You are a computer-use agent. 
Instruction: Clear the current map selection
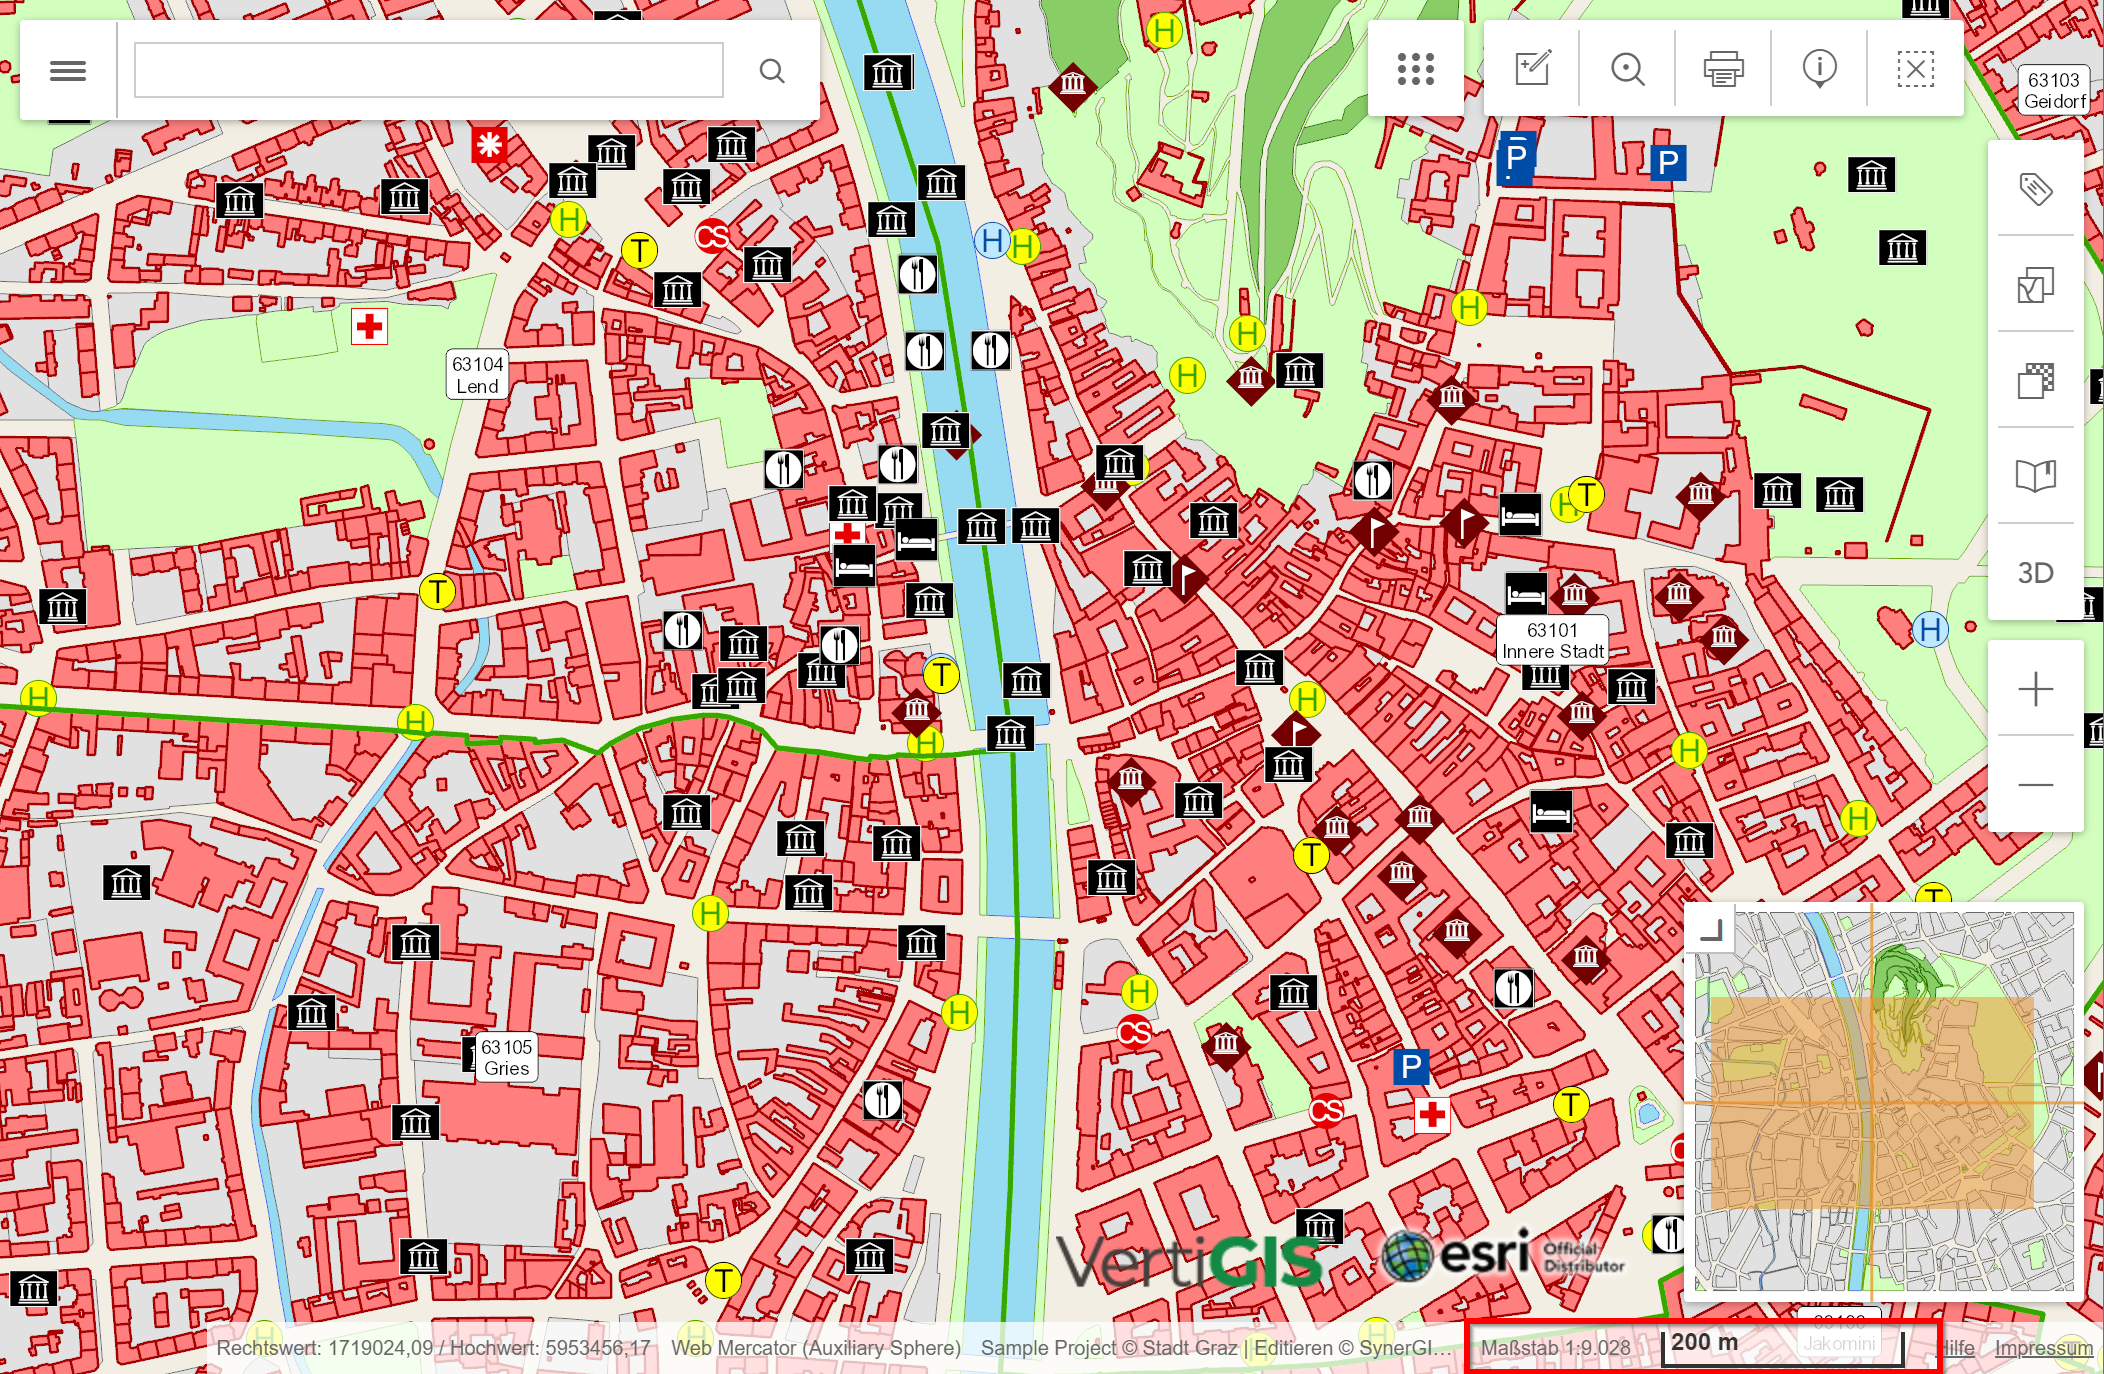point(1915,68)
